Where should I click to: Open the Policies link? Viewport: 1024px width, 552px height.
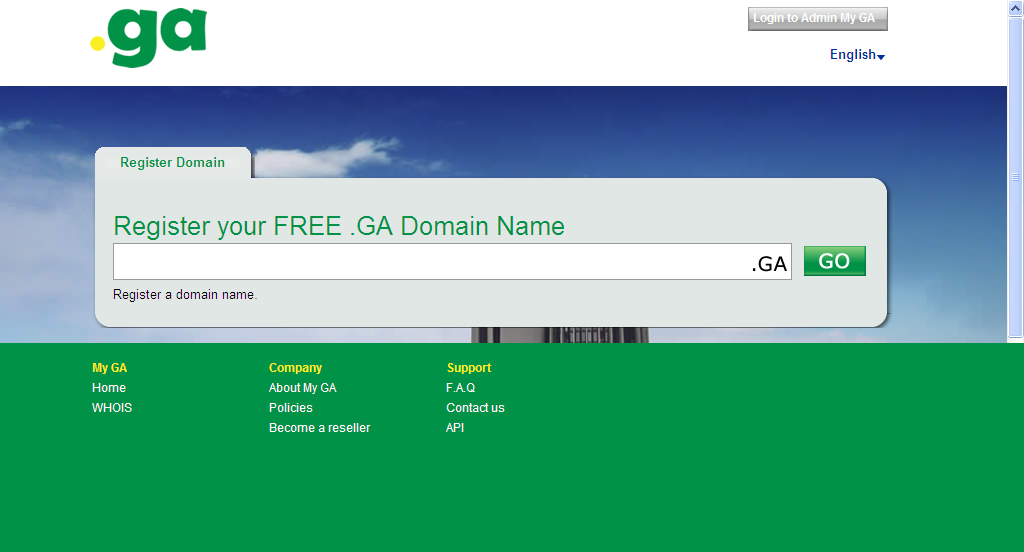click(291, 408)
